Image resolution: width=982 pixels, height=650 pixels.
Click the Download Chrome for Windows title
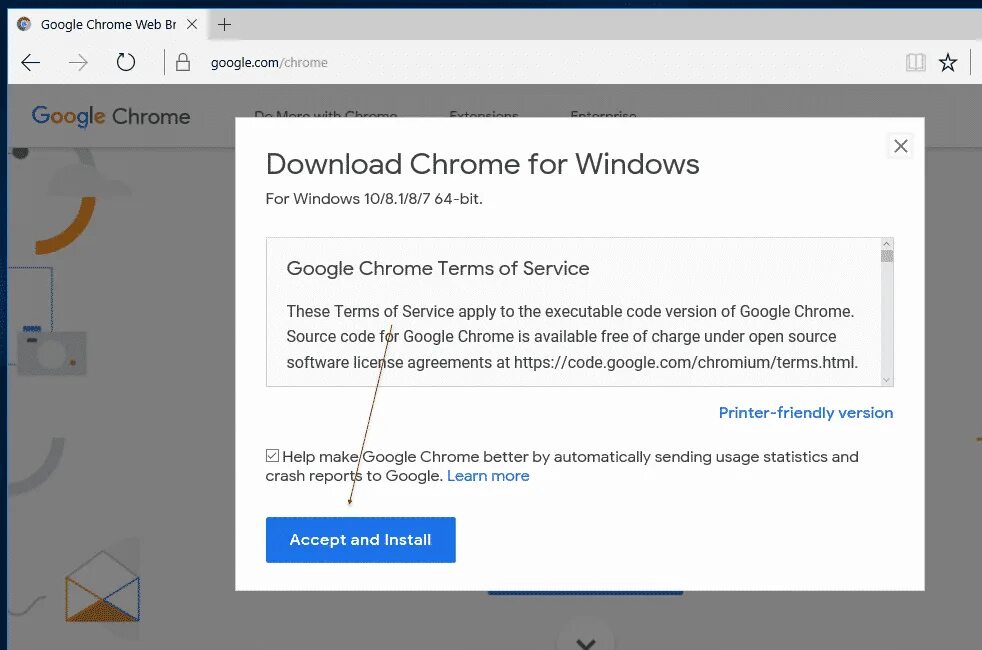[x=482, y=164]
